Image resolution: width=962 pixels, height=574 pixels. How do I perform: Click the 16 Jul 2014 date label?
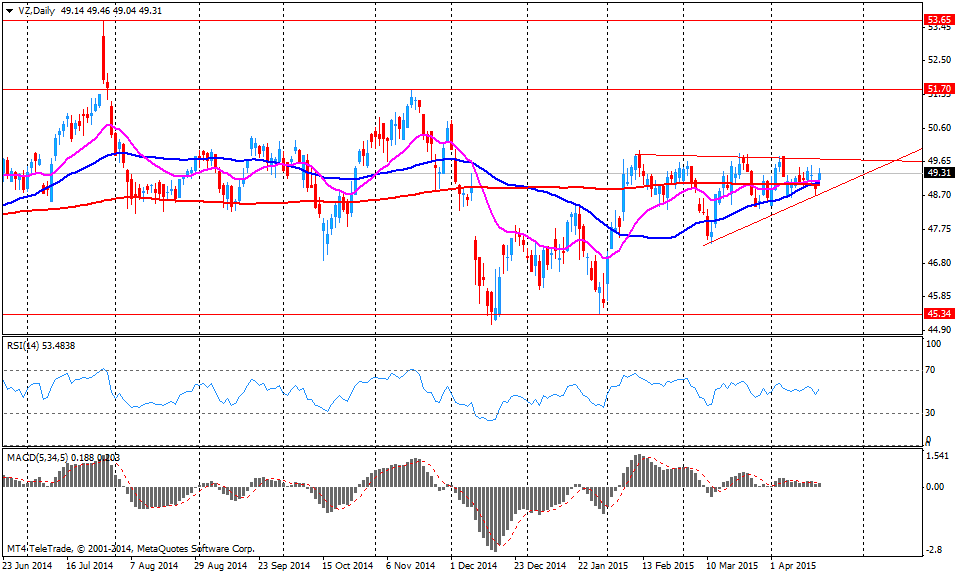(90, 565)
